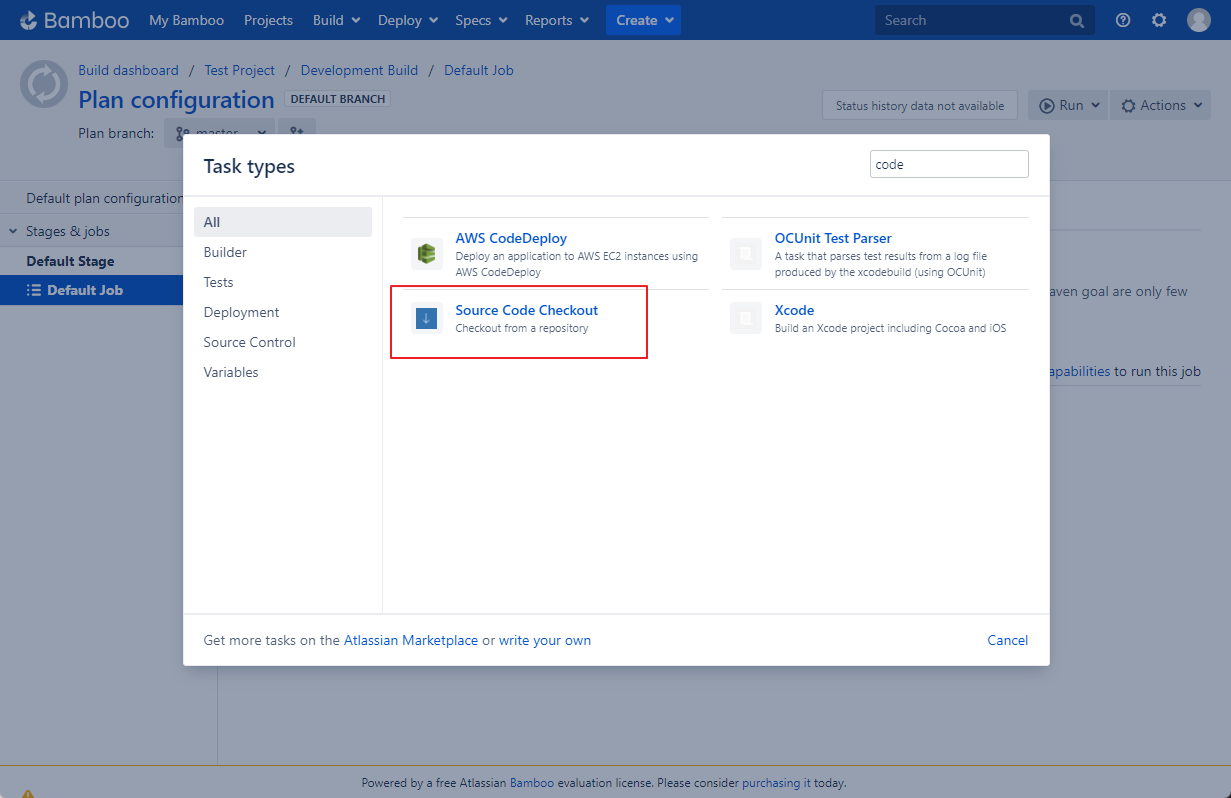Click the plan status circular arrows icon
The image size is (1231, 798).
(44, 85)
